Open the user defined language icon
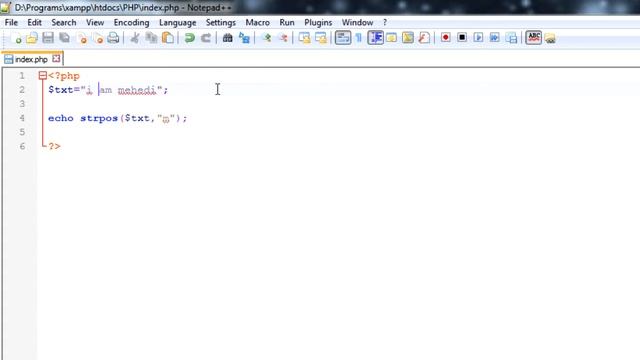 point(391,38)
